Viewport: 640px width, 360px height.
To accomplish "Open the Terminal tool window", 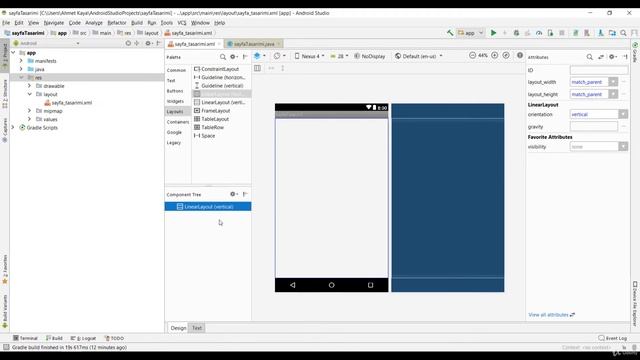I will [x=25, y=338].
